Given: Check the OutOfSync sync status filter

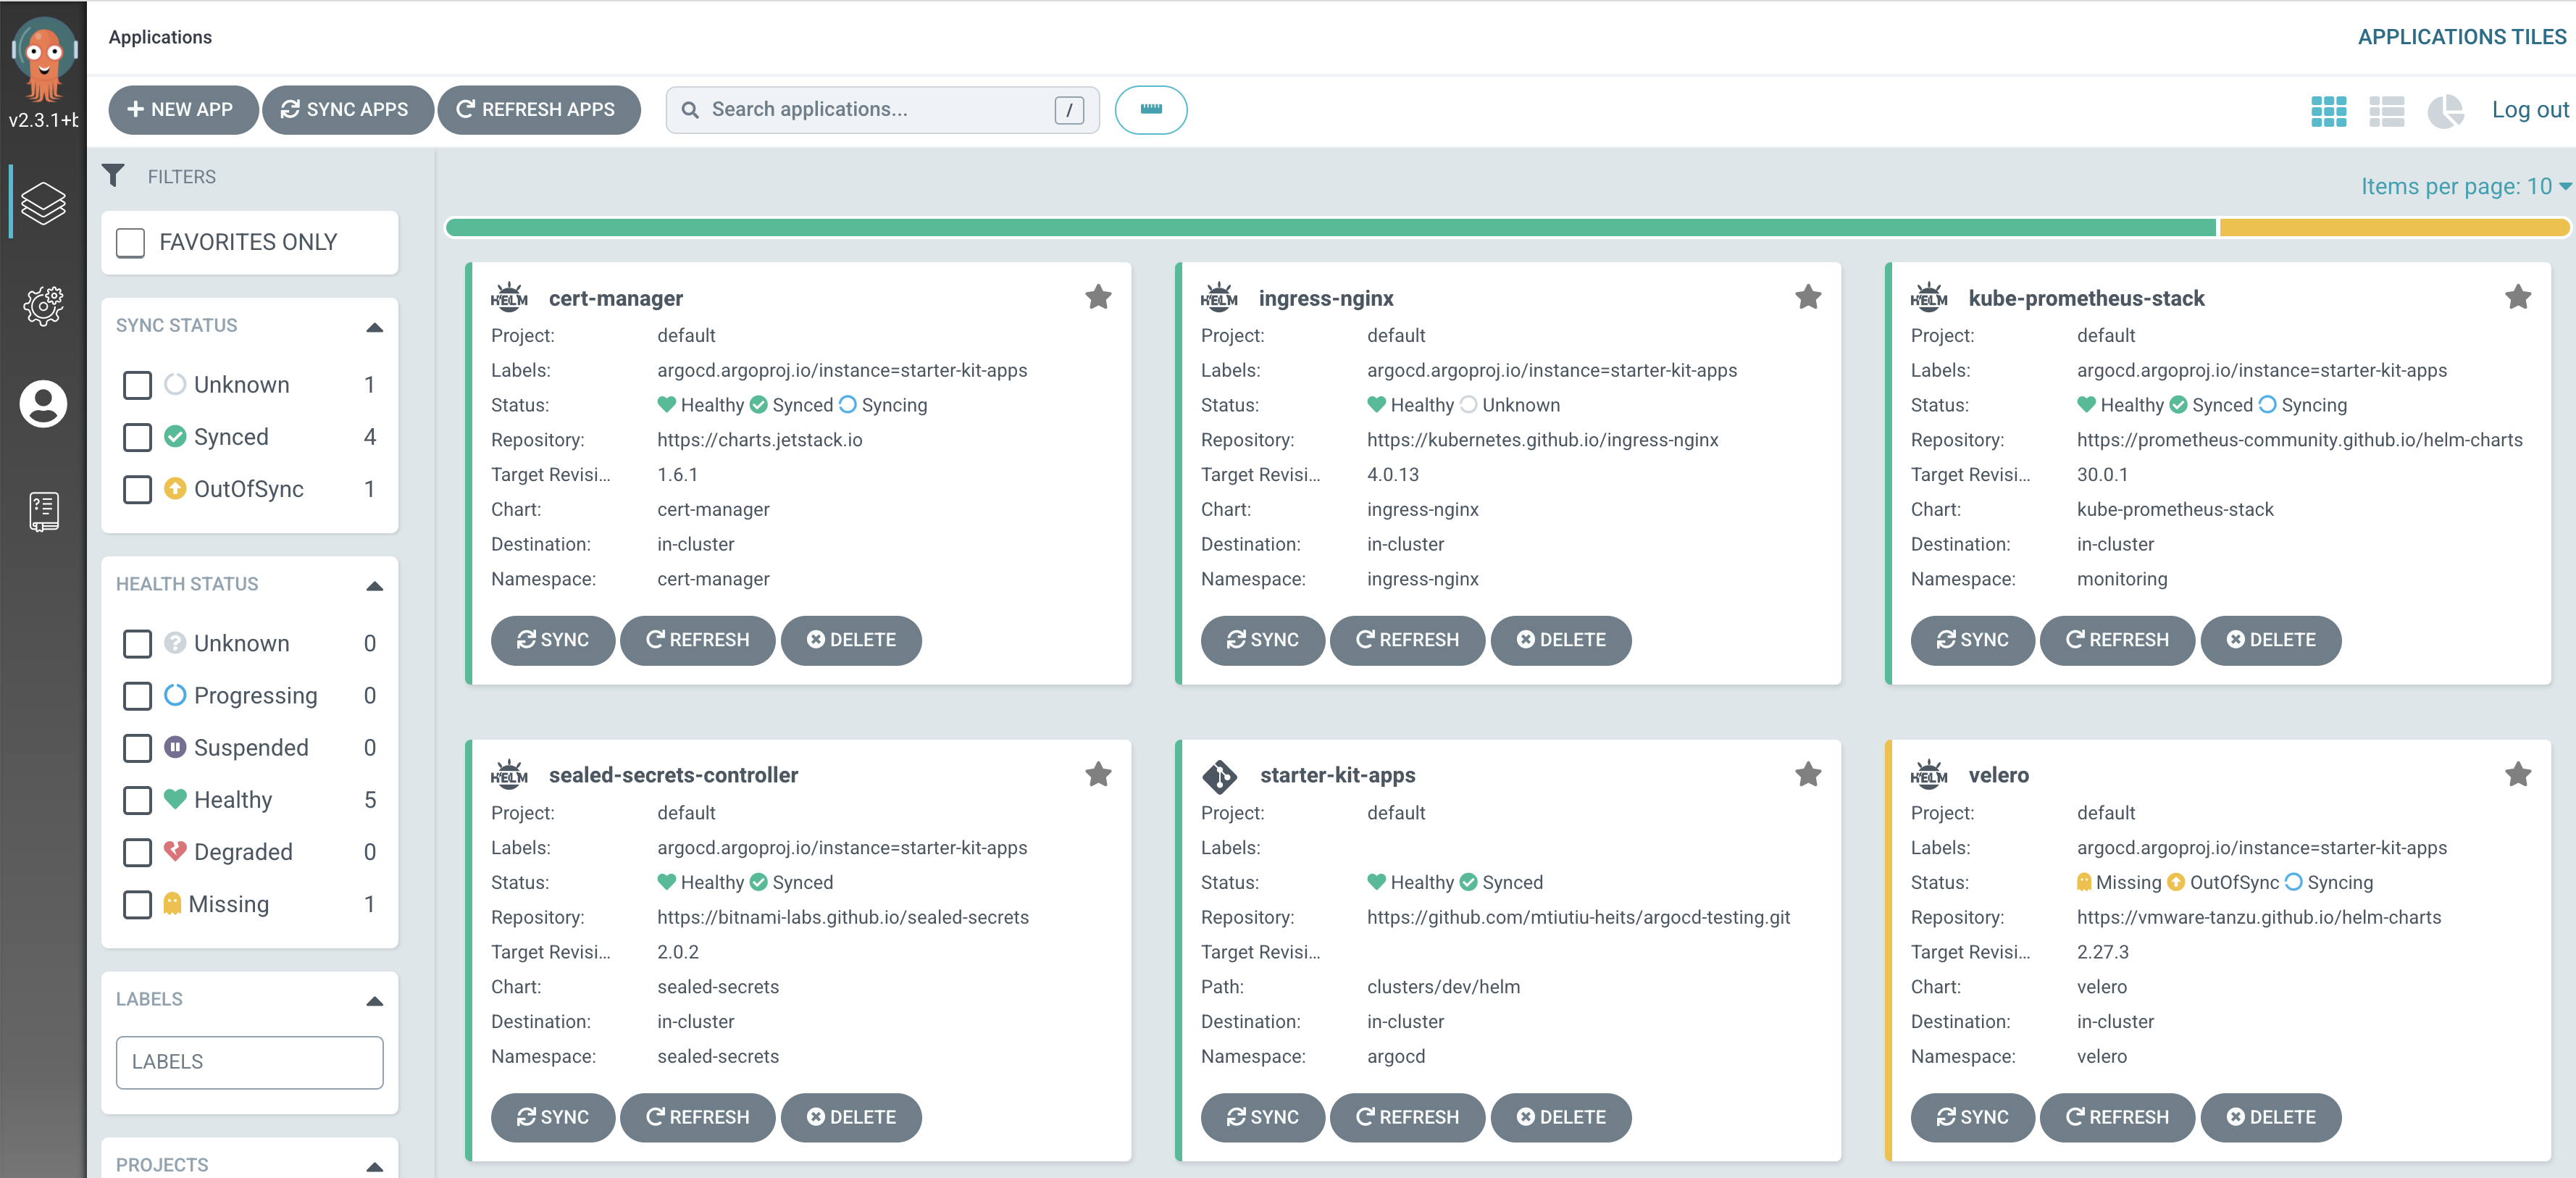Looking at the screenshot, I should tap(137, 489).
